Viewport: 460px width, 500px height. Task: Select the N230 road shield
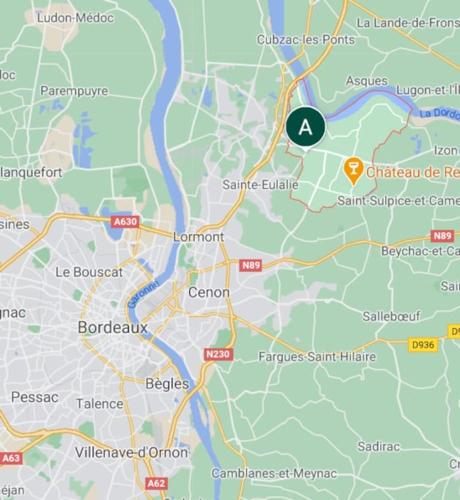coord(218,354)
